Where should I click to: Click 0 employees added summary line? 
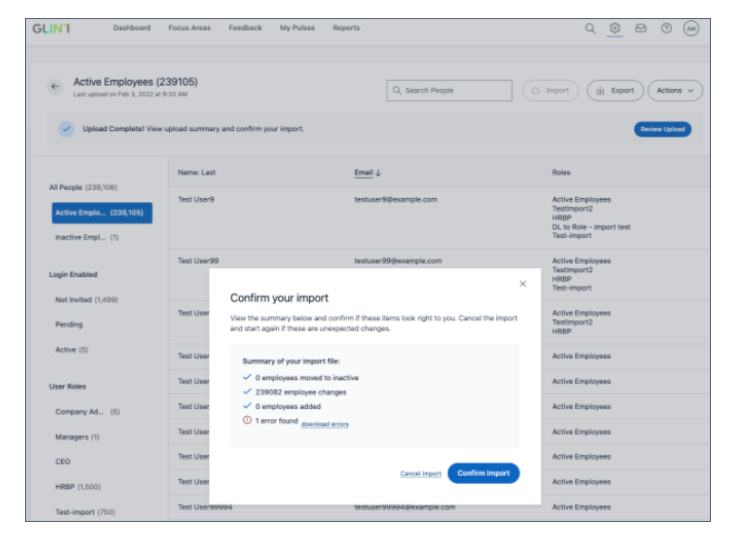point(288,407)
